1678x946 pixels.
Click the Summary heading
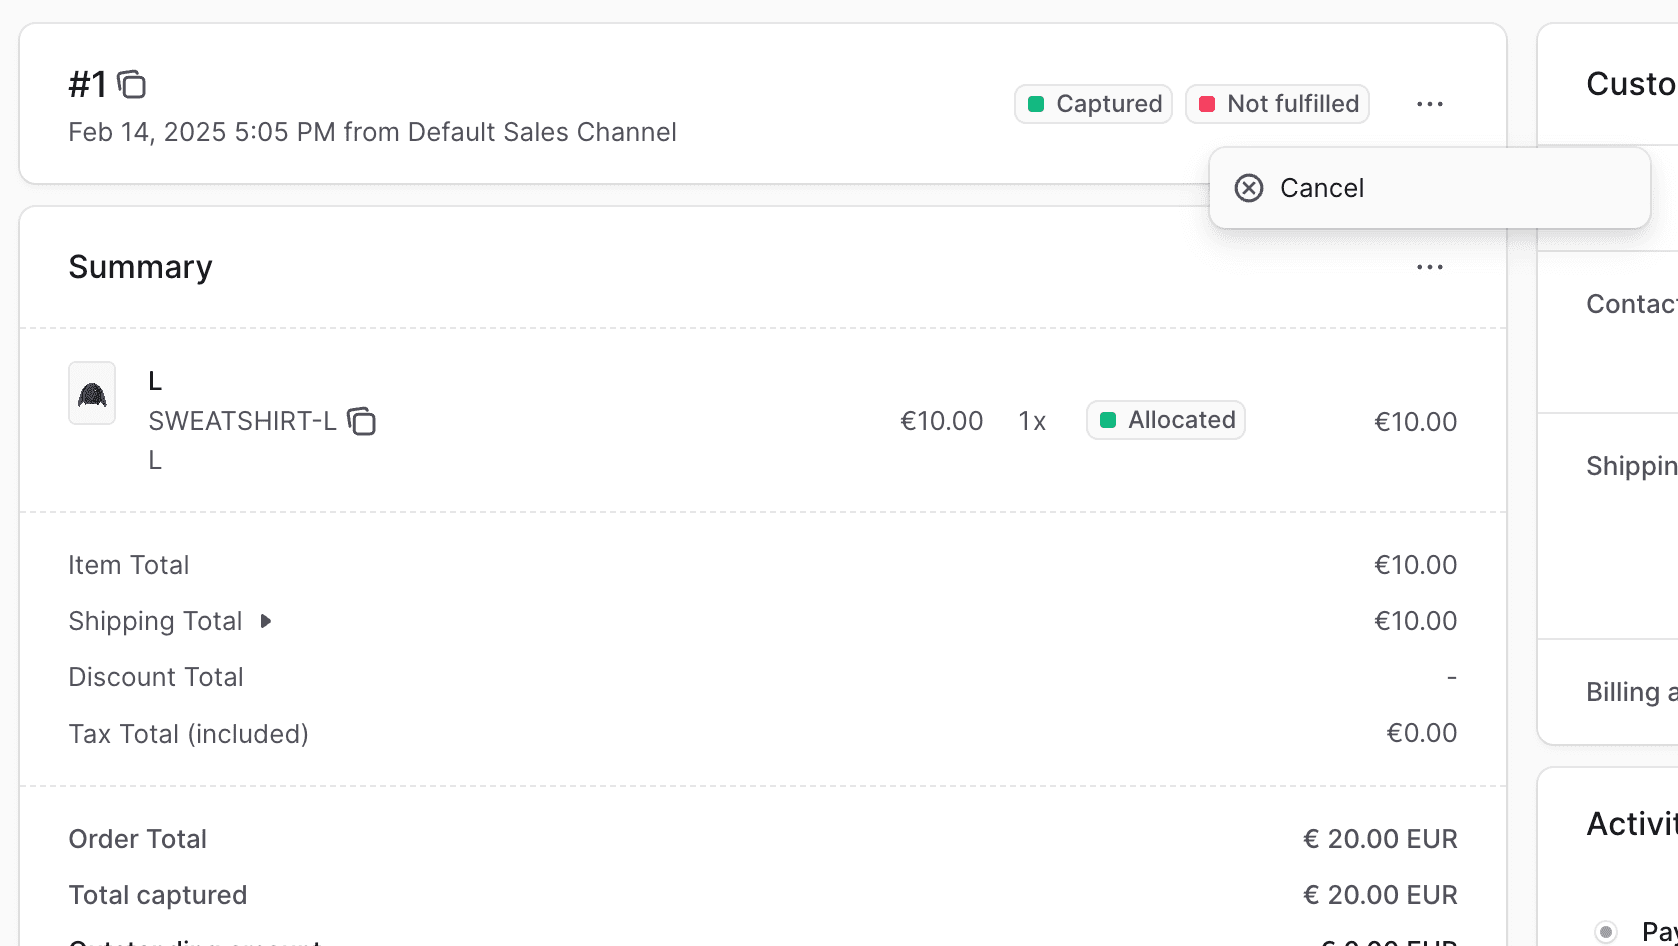tap(140, 267)
